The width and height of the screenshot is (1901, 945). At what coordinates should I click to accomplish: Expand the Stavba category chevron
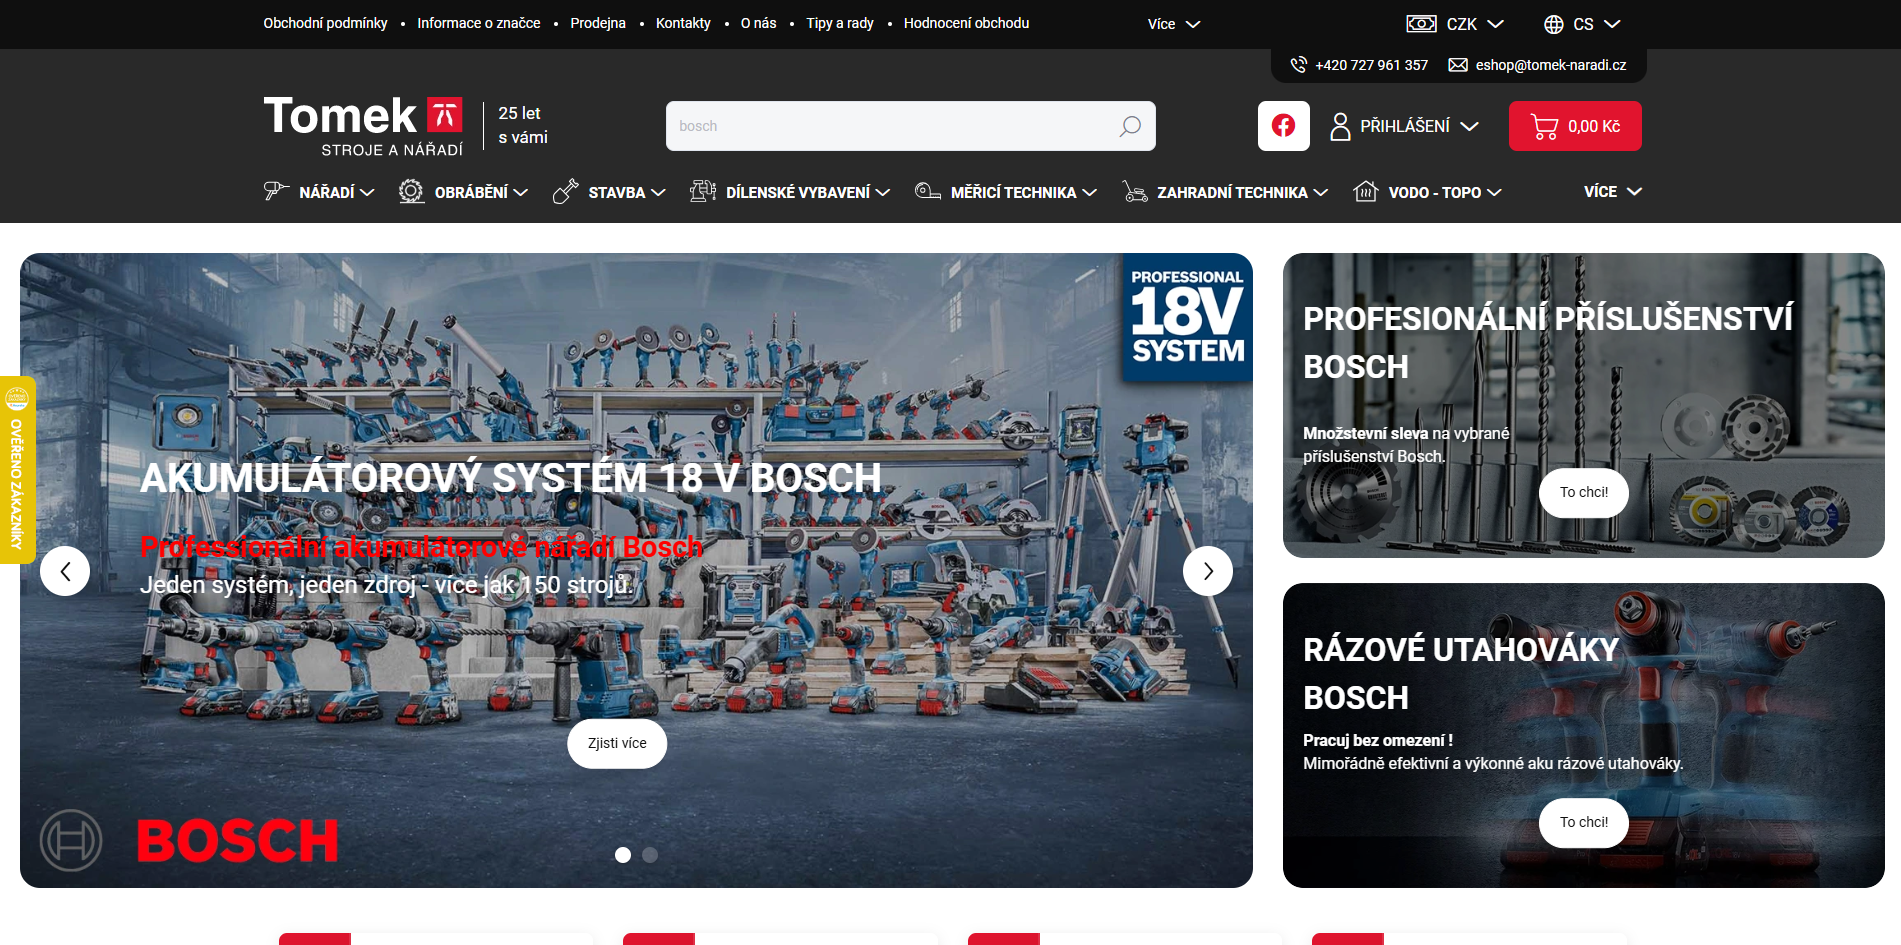pos(658,193)
